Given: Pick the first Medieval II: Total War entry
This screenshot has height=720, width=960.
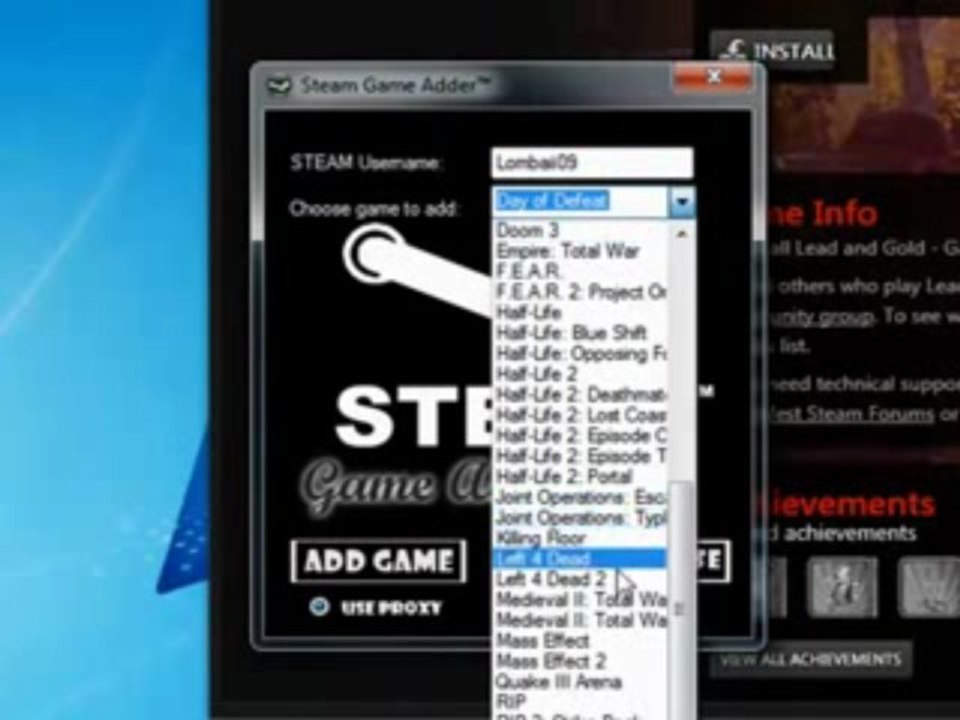Looking at the screenshot, I should (x=580, y=600).
